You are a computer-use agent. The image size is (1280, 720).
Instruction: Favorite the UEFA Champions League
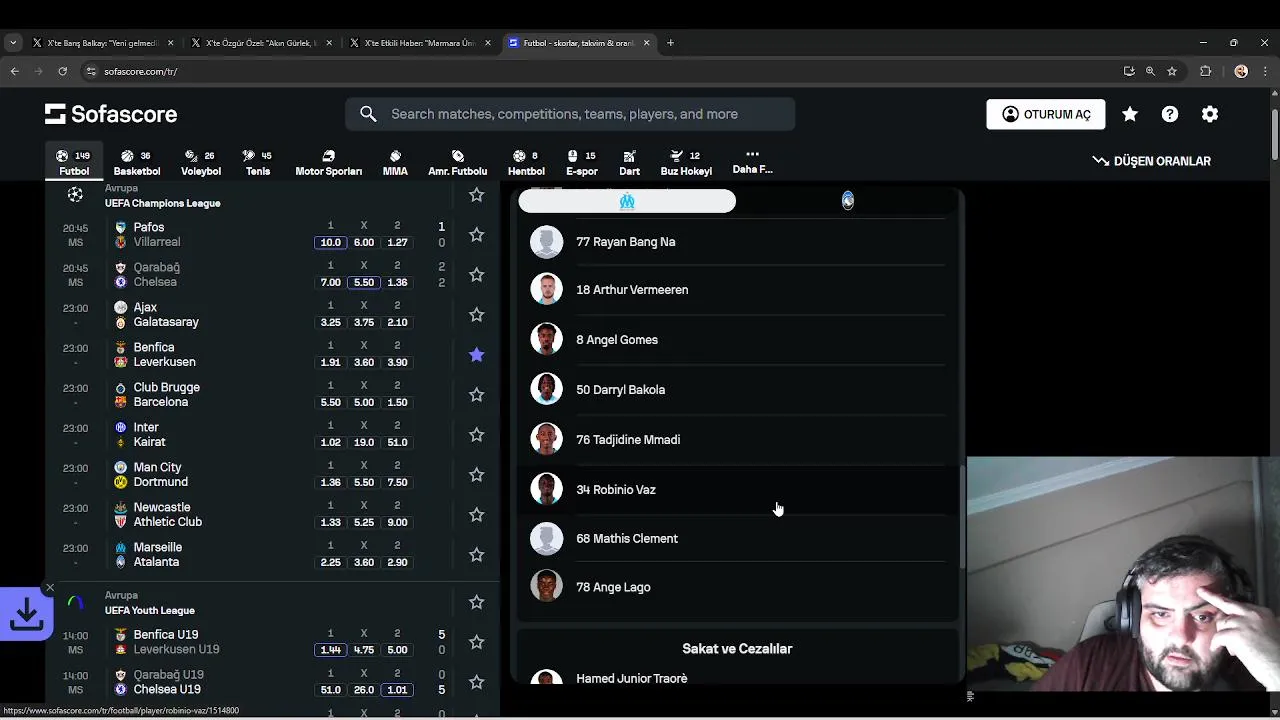[x=477, y=195]
